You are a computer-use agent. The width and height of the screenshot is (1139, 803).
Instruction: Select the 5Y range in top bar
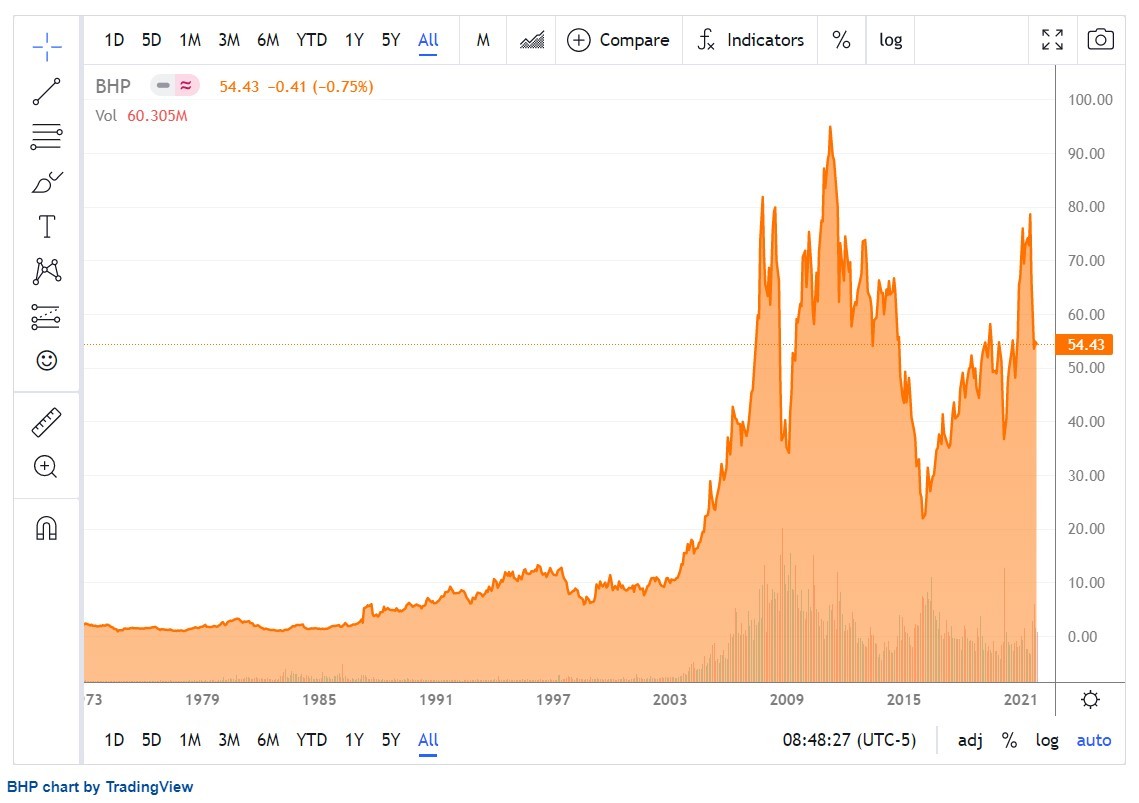pyautogui.click(x=391, y=40)
